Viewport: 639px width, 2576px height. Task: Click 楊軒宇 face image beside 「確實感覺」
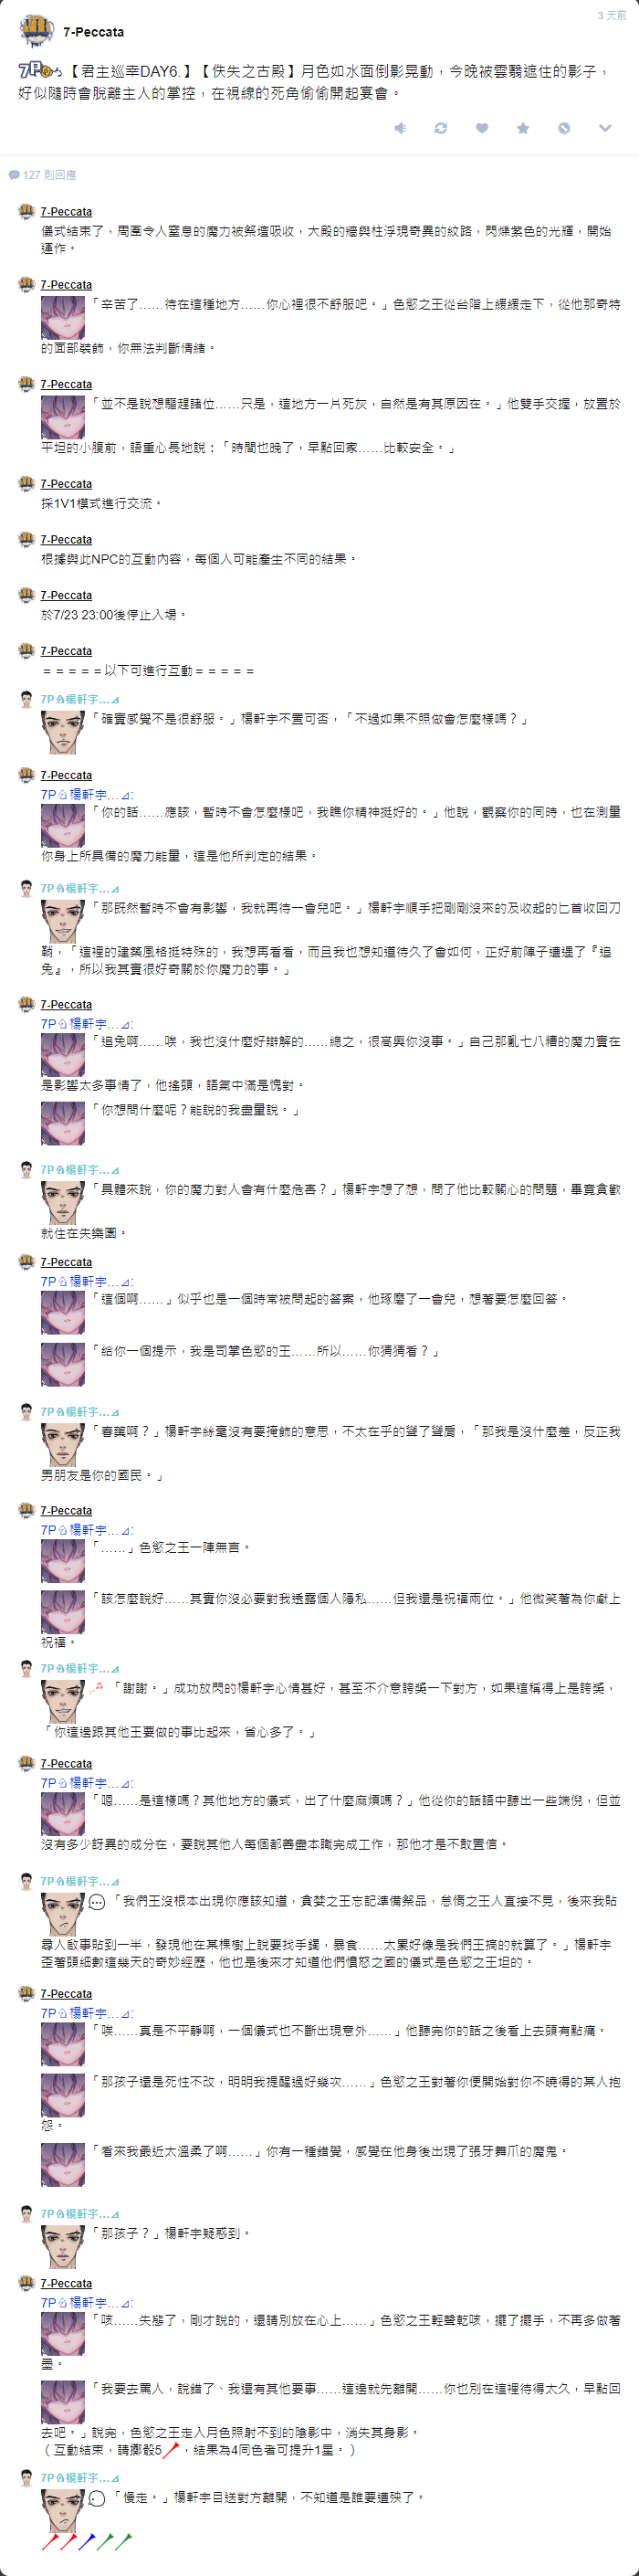pos(62,732)
